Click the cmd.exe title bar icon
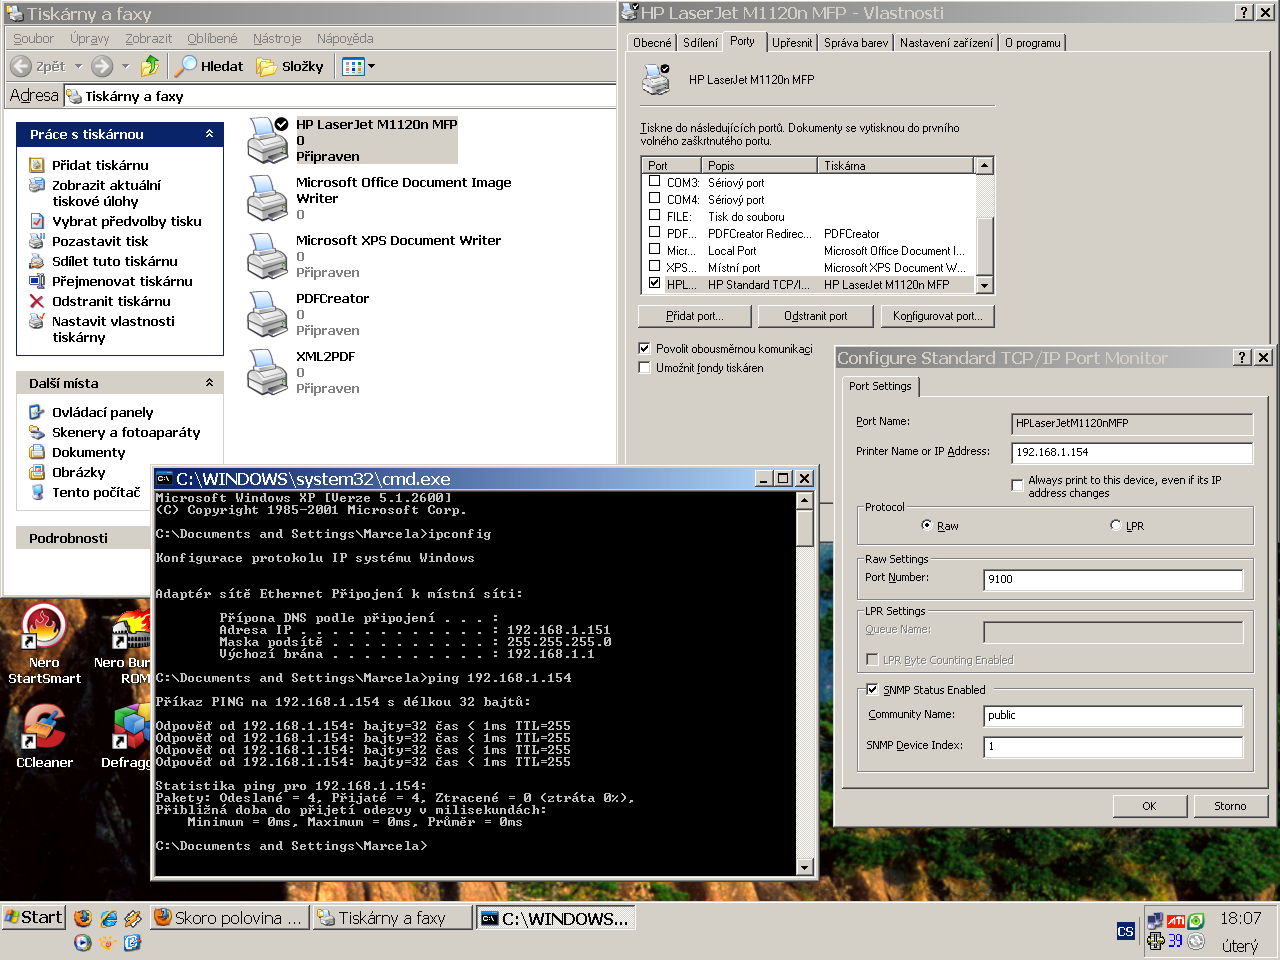The image size is (1280, 960). pyautogui.click(x=164, y=479)
